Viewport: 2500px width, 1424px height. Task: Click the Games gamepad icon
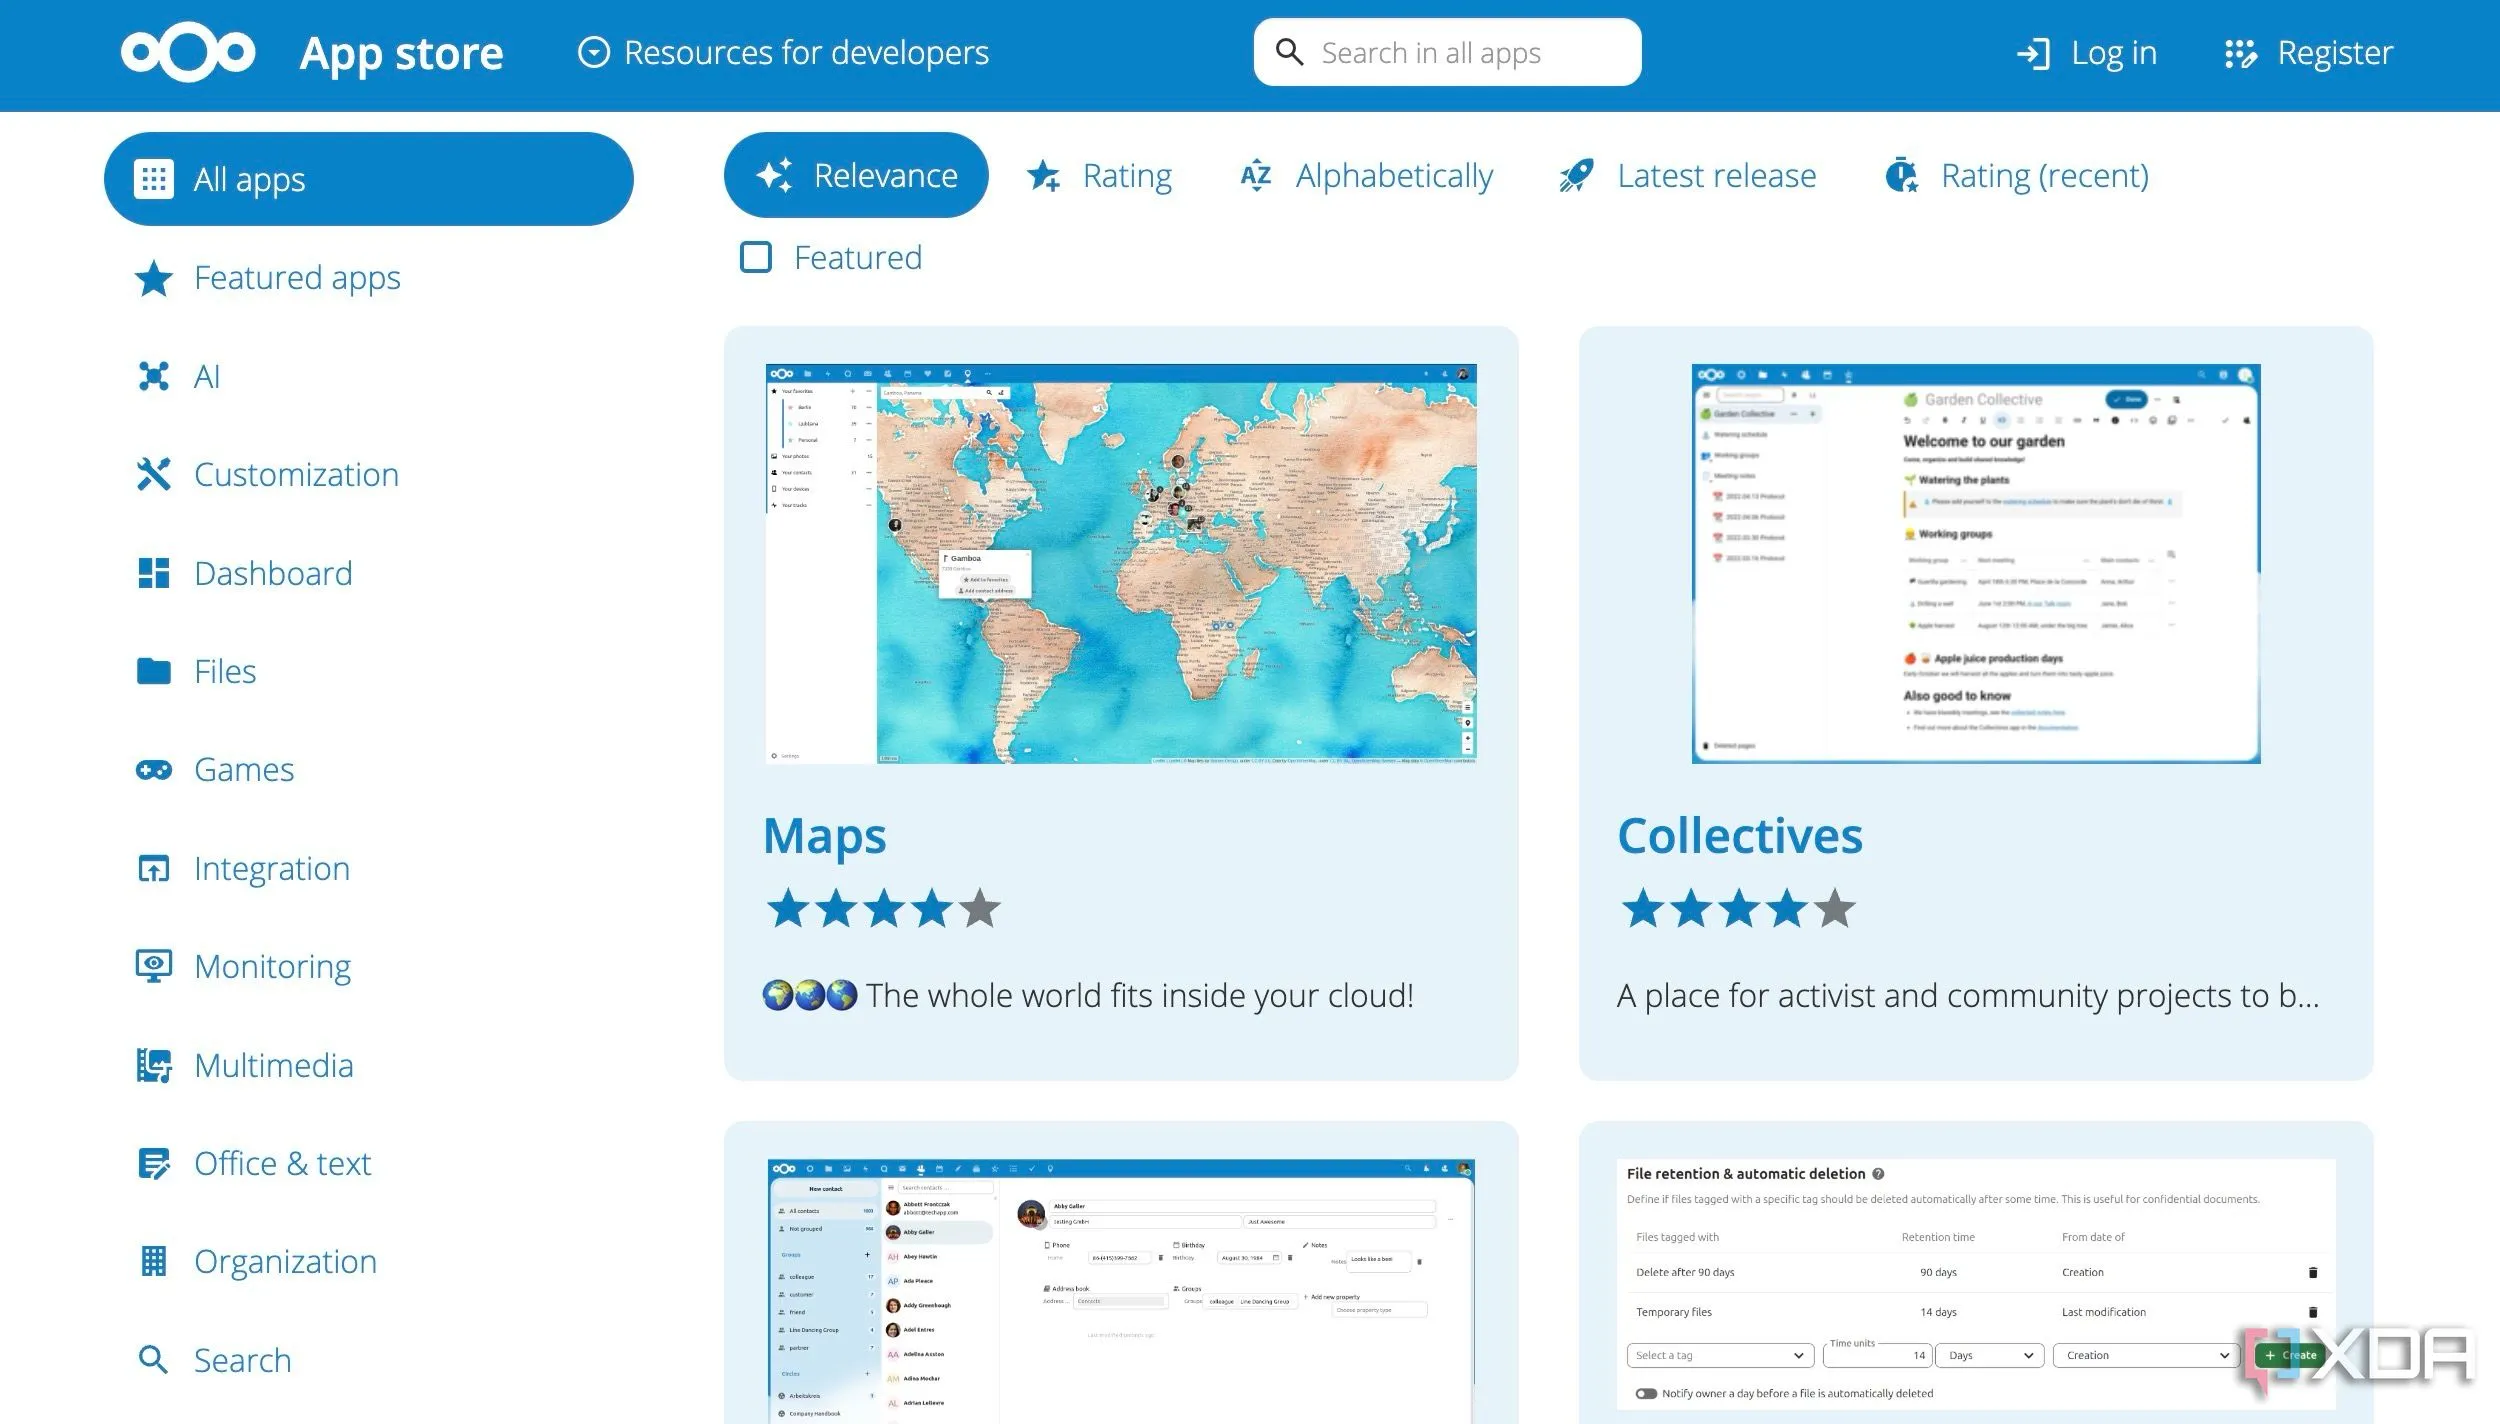[x=155, y=769]
